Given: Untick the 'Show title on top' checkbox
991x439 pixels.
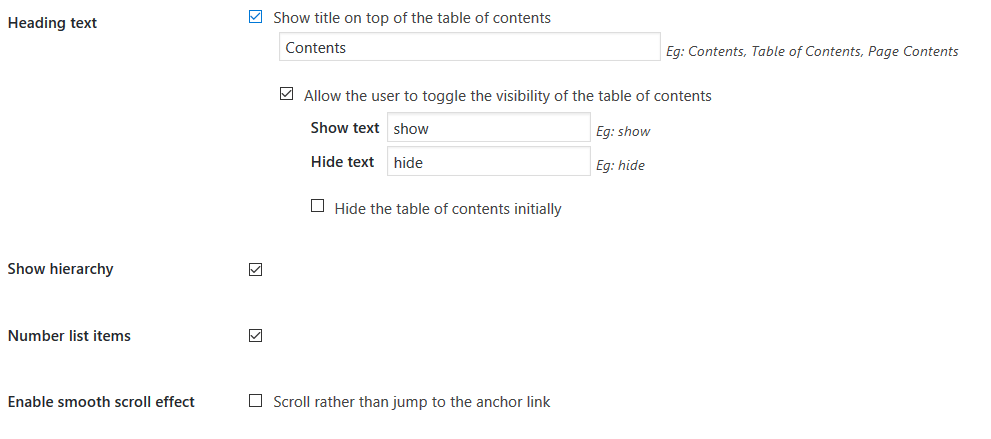Looking at the screenshot, I should coord(255,17).
